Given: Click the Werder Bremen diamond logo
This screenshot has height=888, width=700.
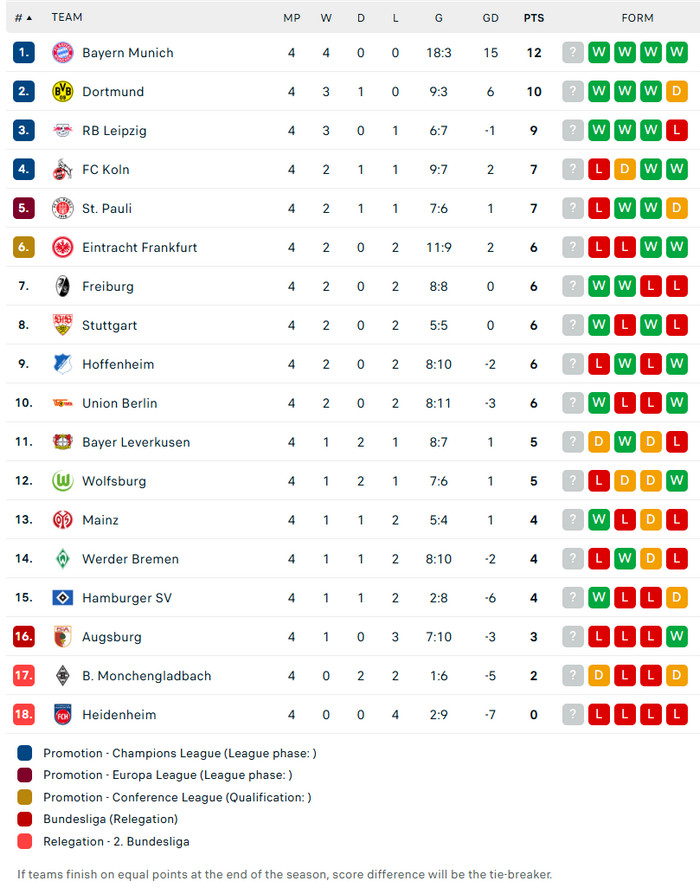Looking at the screenshot, I should pyautogui.click(x=63, y=559).
